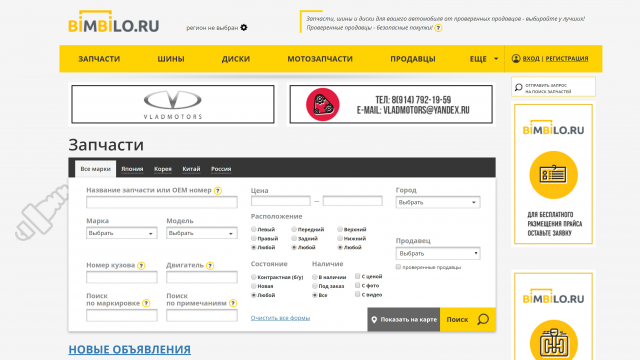This screenshot has height=360, width=640.
Task: Switch to Китай tab
Action: click(191, 169)
